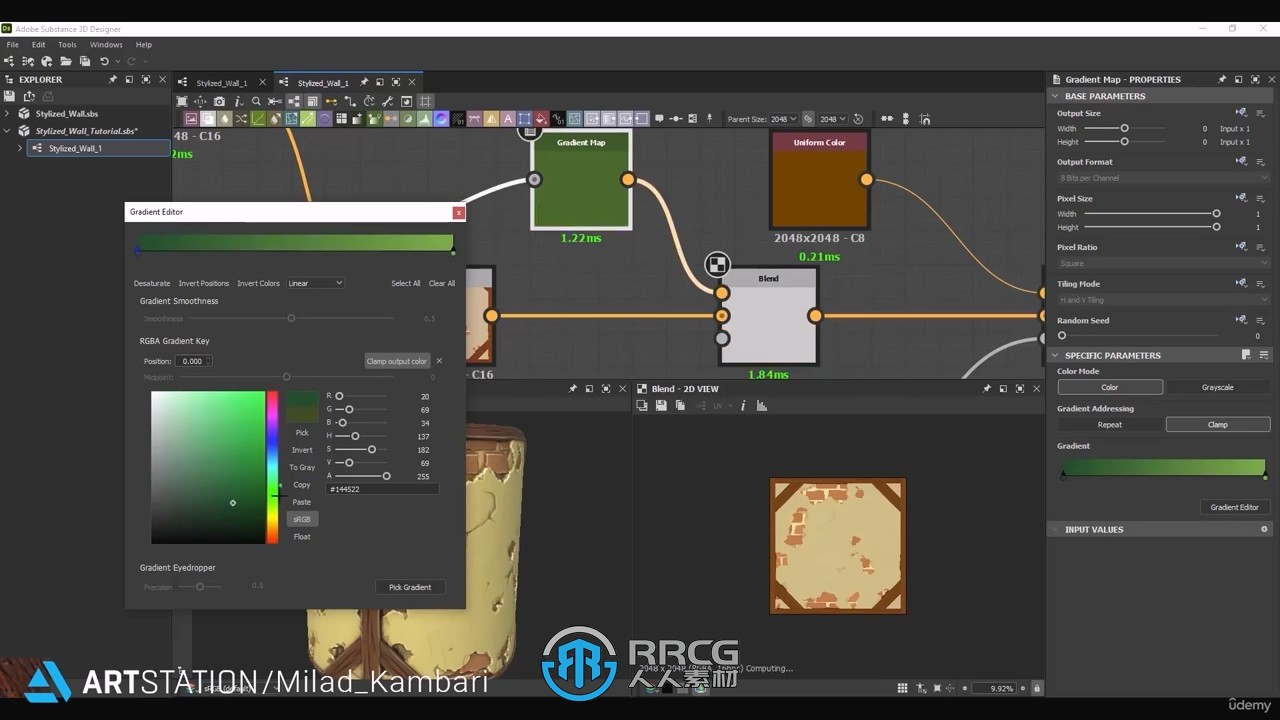Set Gradient Addressing to Repeat
The height and width of the screenshot is (720, 1280).
pos(1110,424)
